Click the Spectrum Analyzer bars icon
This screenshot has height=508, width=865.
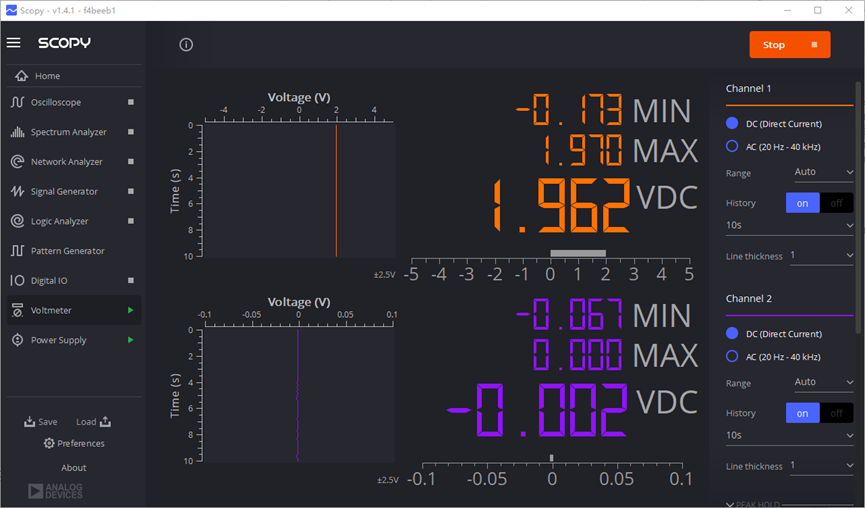pyautogui.click(x=18, y=132)
